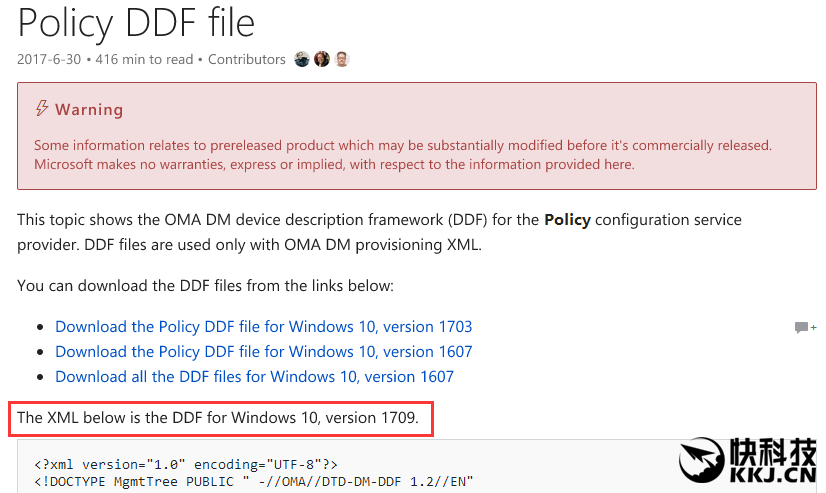Open the comment bubble icon at right
826x493 pixels.
pyautogui.click(x=804, y=327)
